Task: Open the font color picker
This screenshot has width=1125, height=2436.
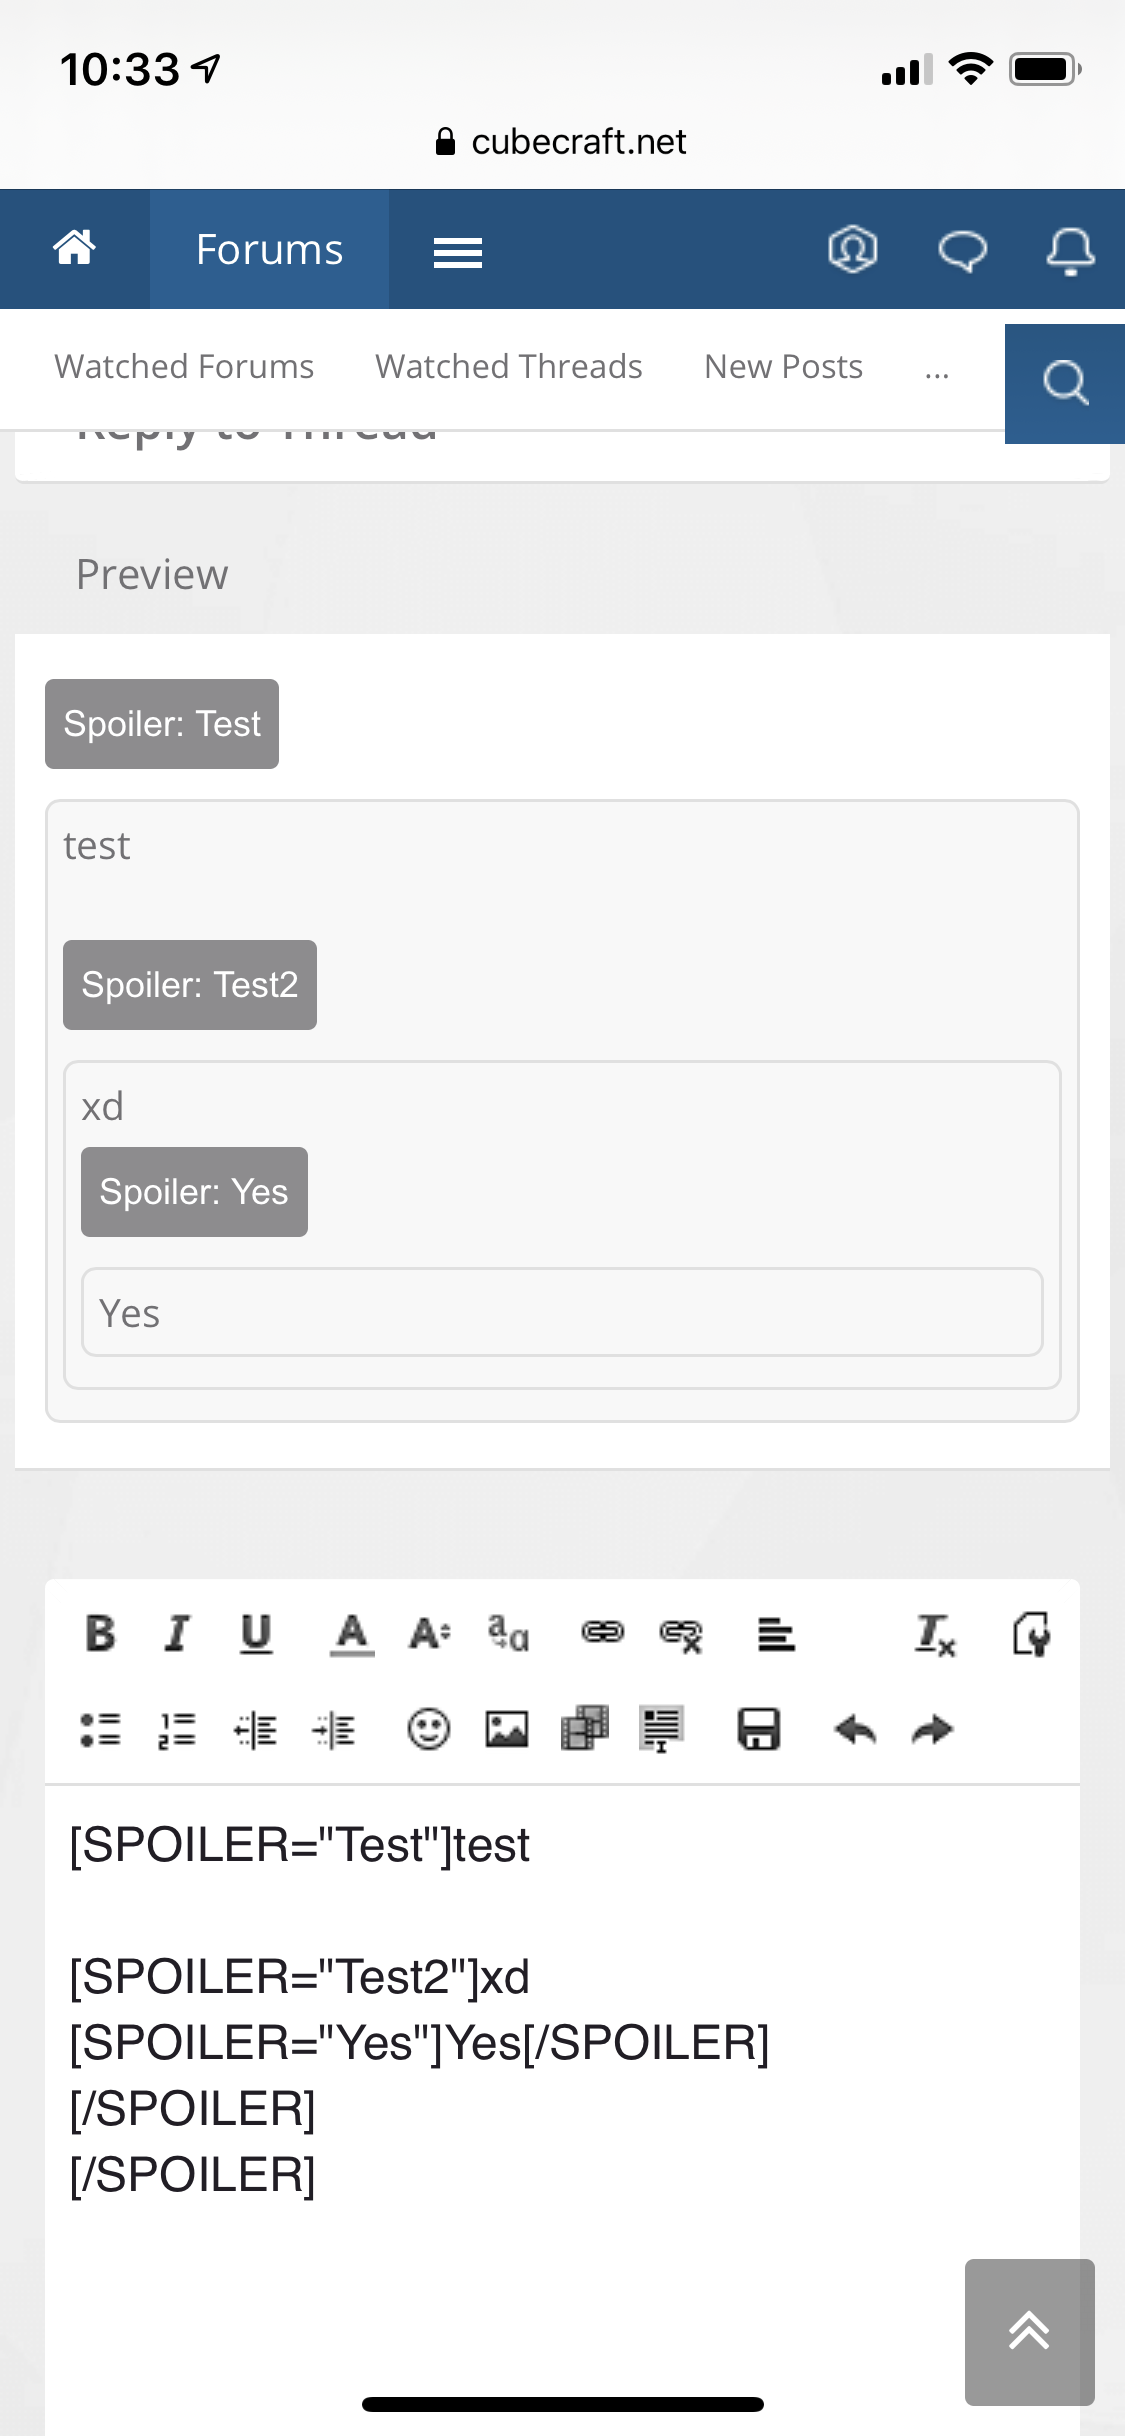Action: click(352, 1634)
